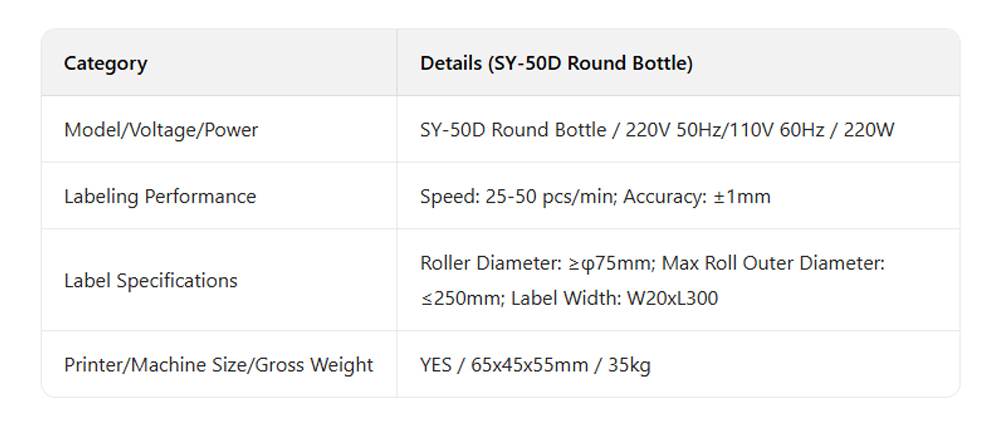
Task: Select the YES printer value
Action: pos(437,364)
